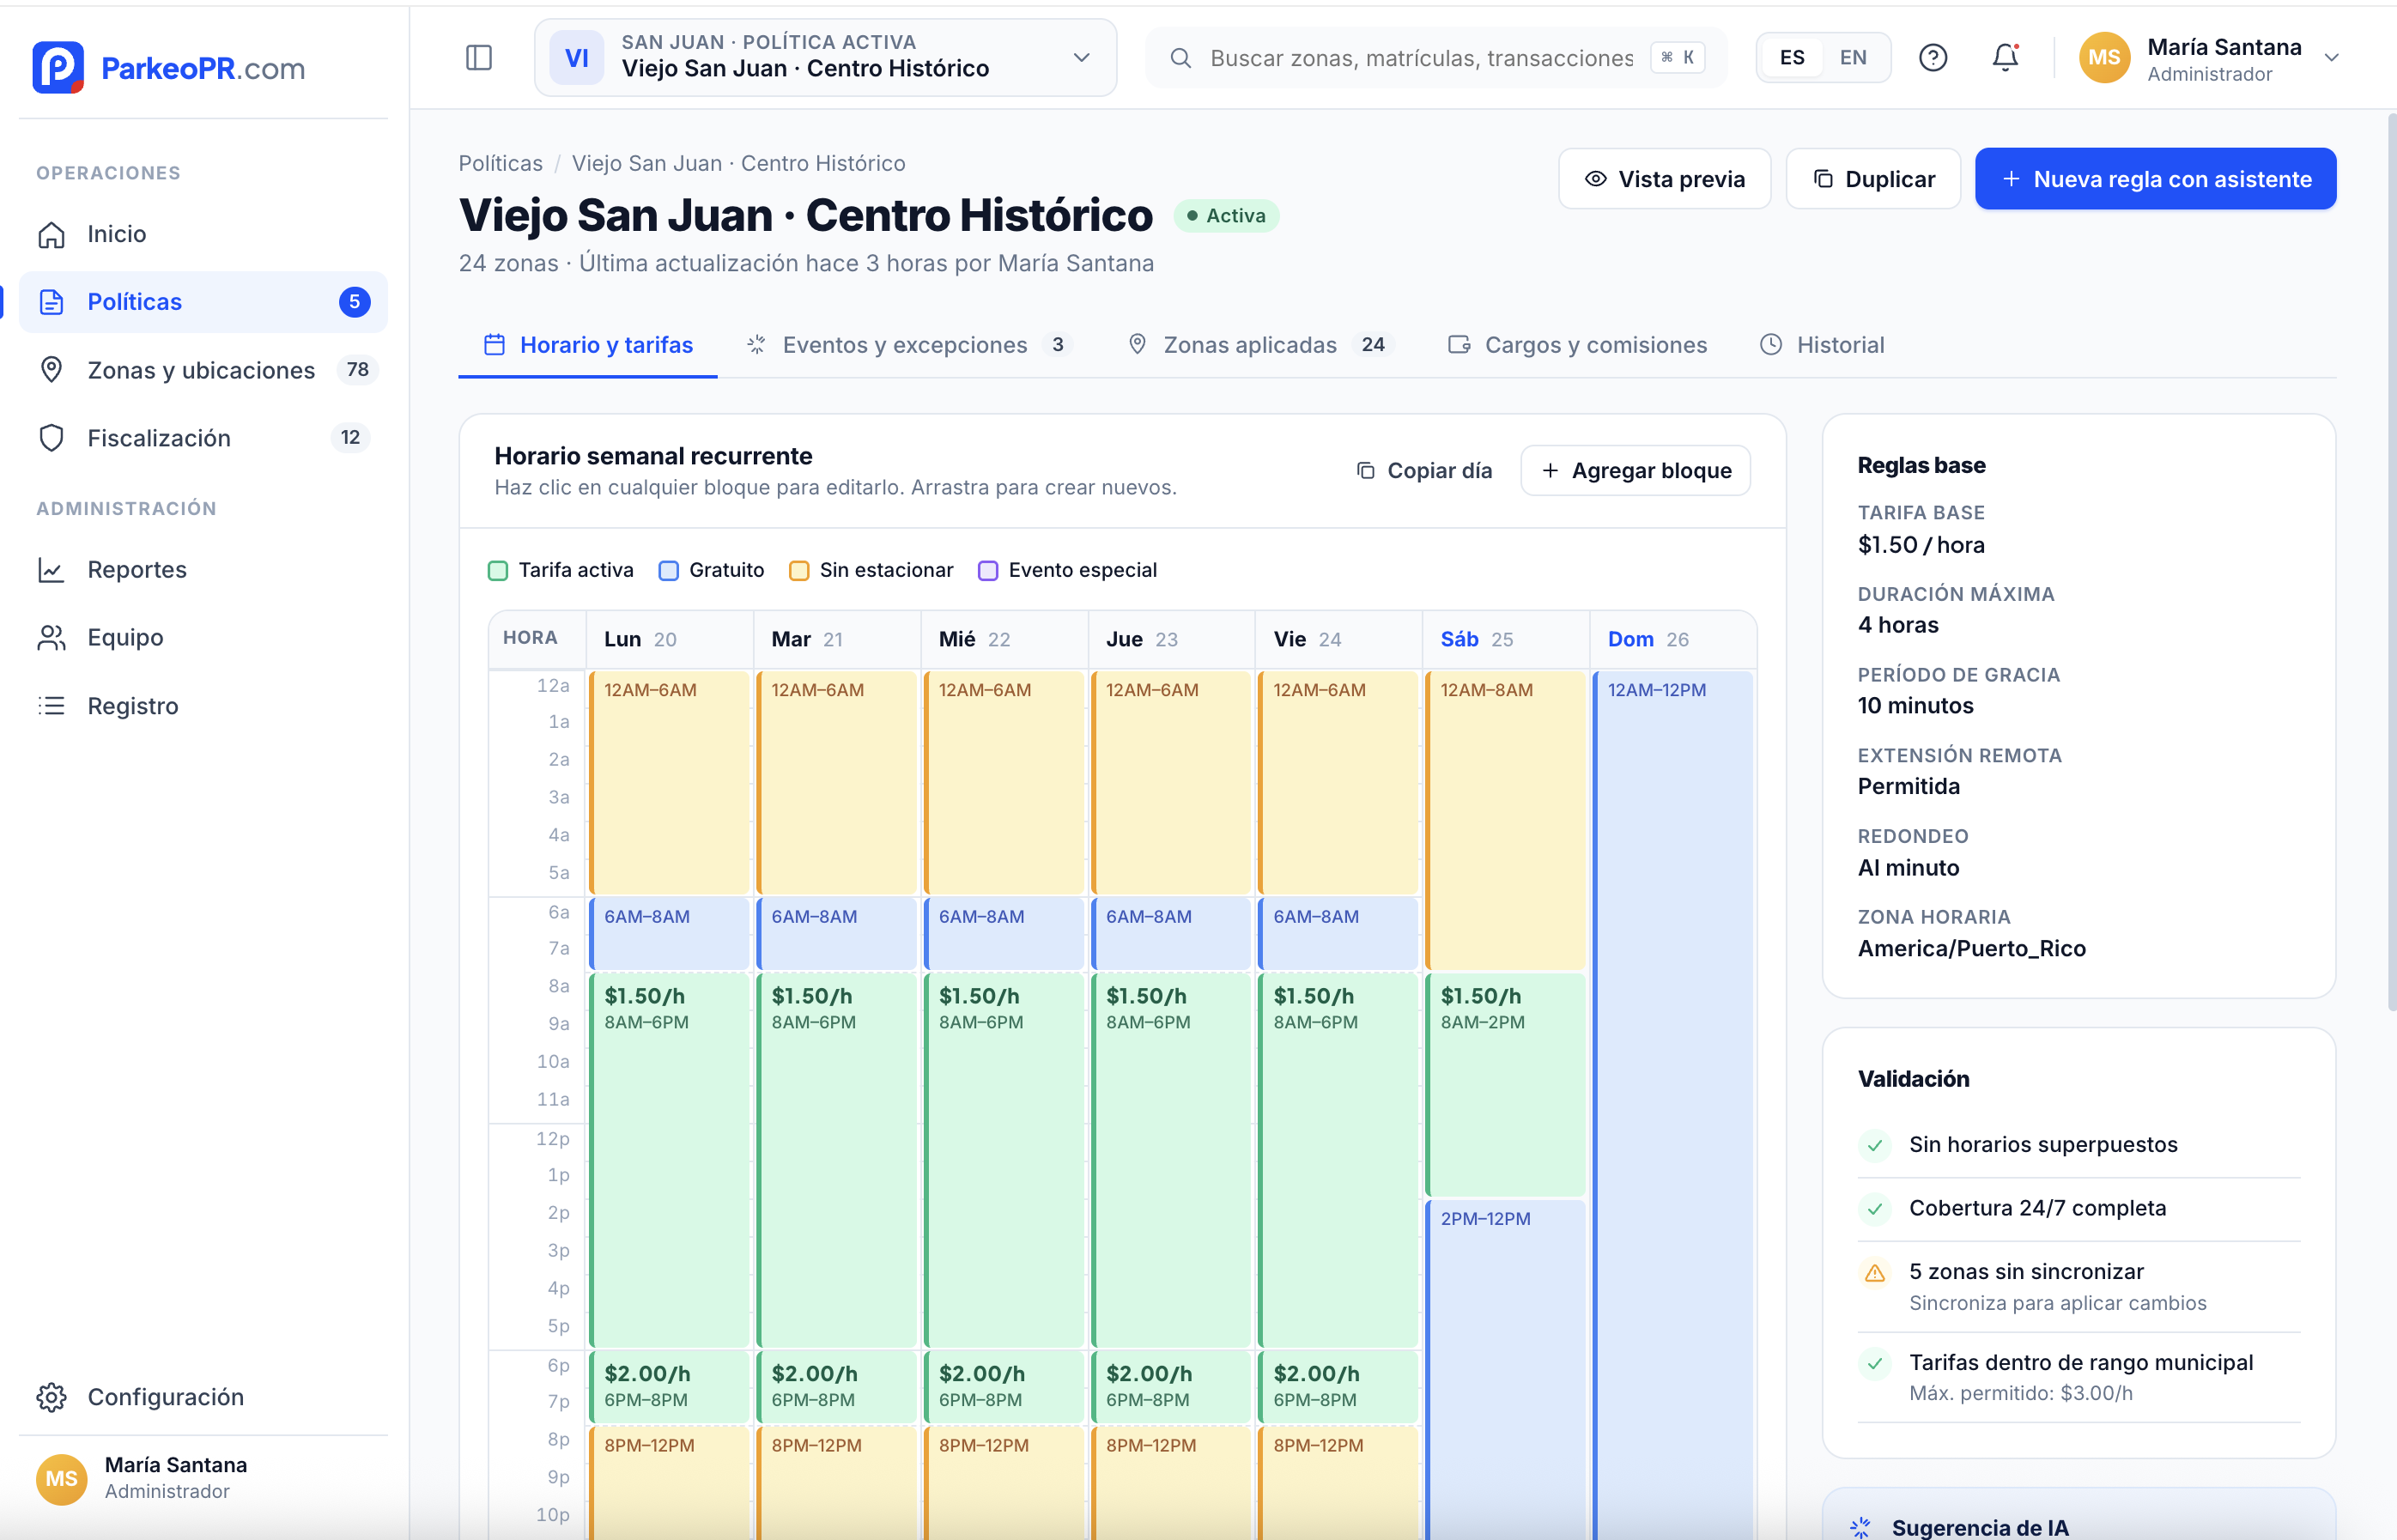Open the Zonas aplicadas tab
Viewport: 2397px width, 1540px height.
click(x=1260, y=345)
